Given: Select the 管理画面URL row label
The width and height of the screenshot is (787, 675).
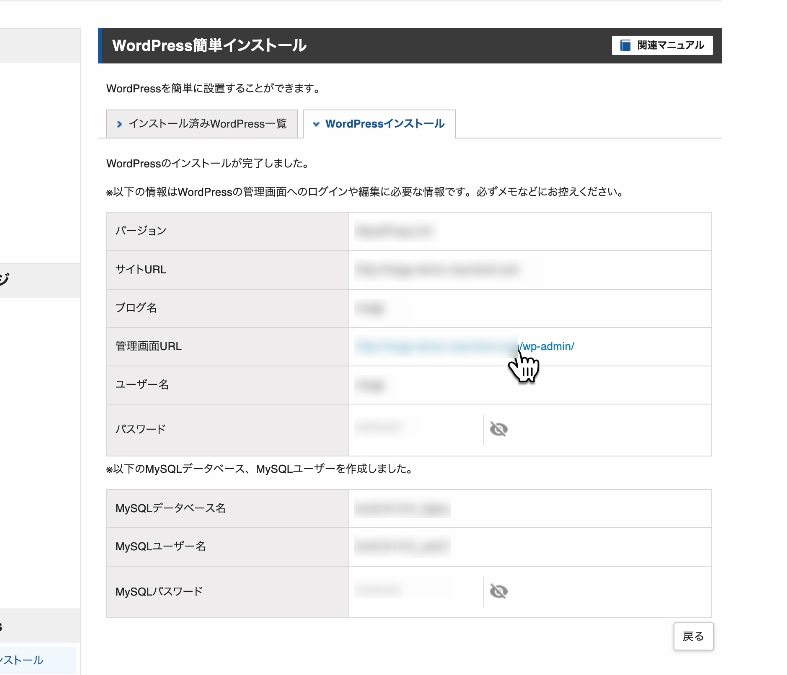Looking at the screenshot, I should [x=149, y=346].
